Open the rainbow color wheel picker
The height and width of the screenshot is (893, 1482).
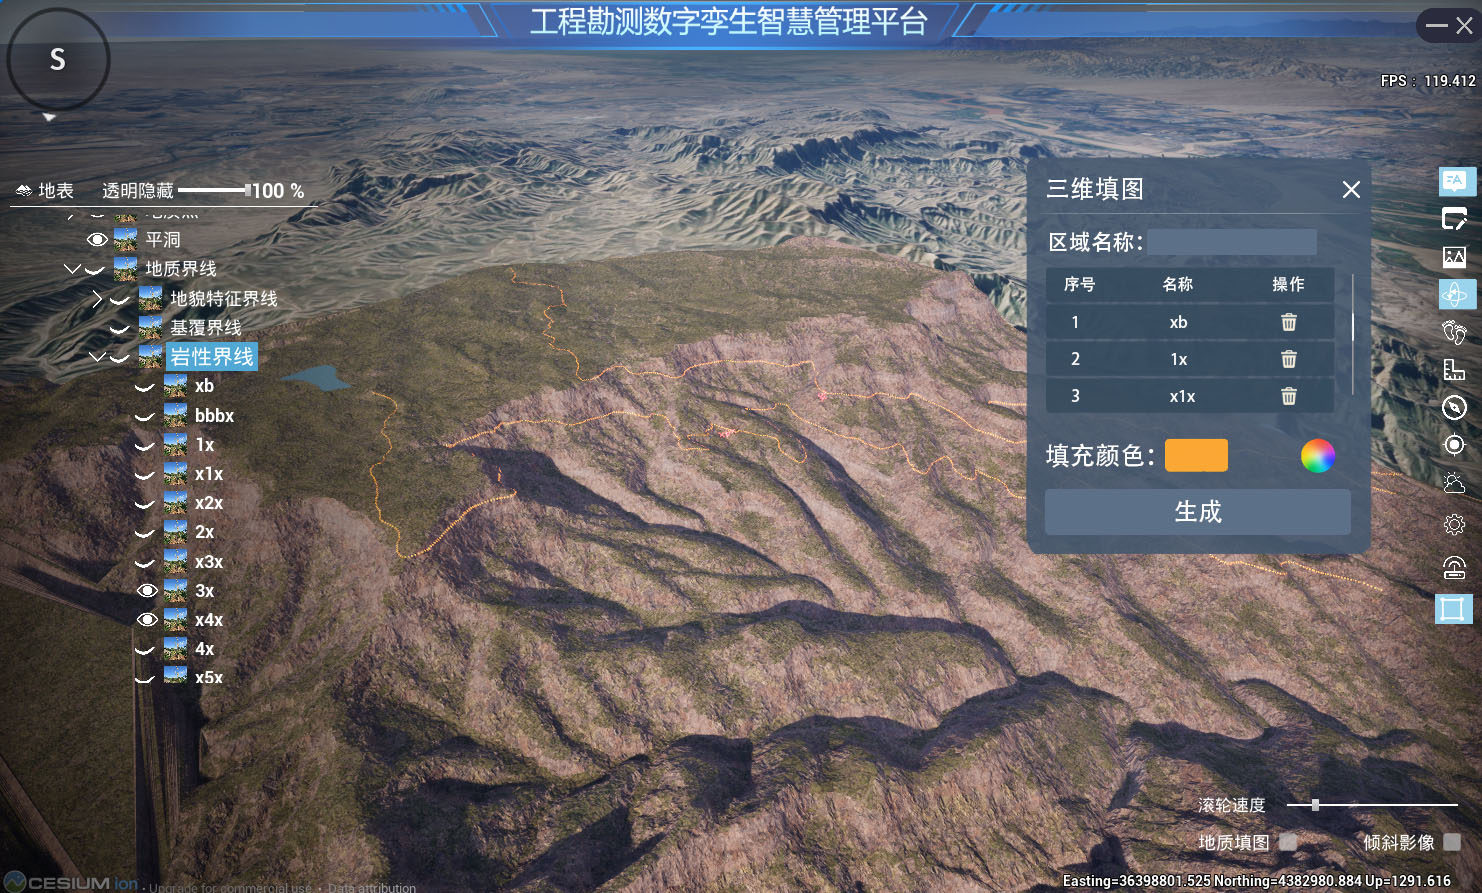click(x=1317, y=456)
